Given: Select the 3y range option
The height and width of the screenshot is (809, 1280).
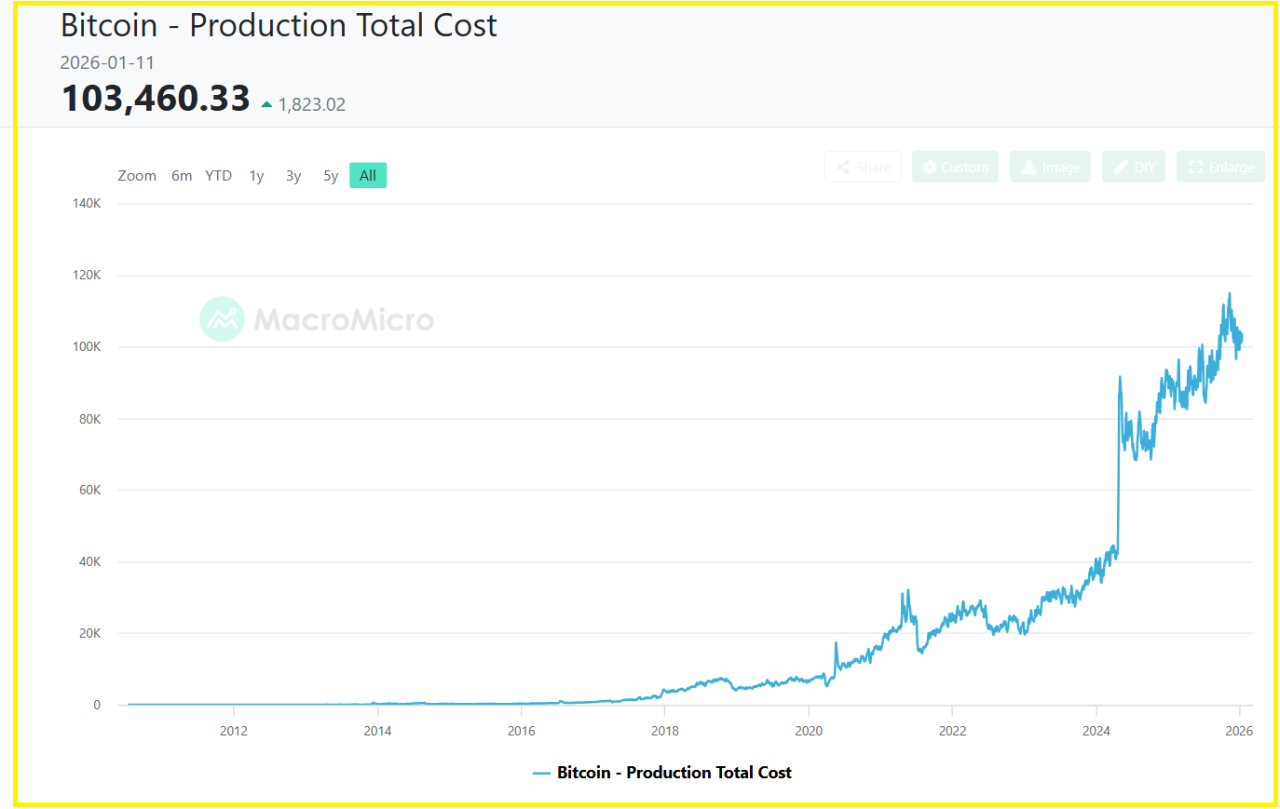Looking at the screenshot, I should tap(293, 175).
